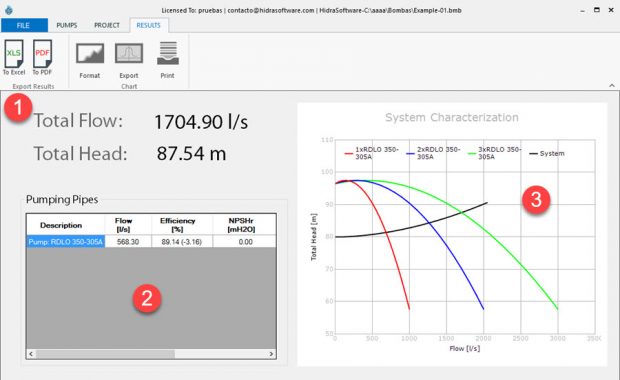The height and width of the screenshot is (380, 620).
Task: Click the Description column header
Action: coord(66,225)
